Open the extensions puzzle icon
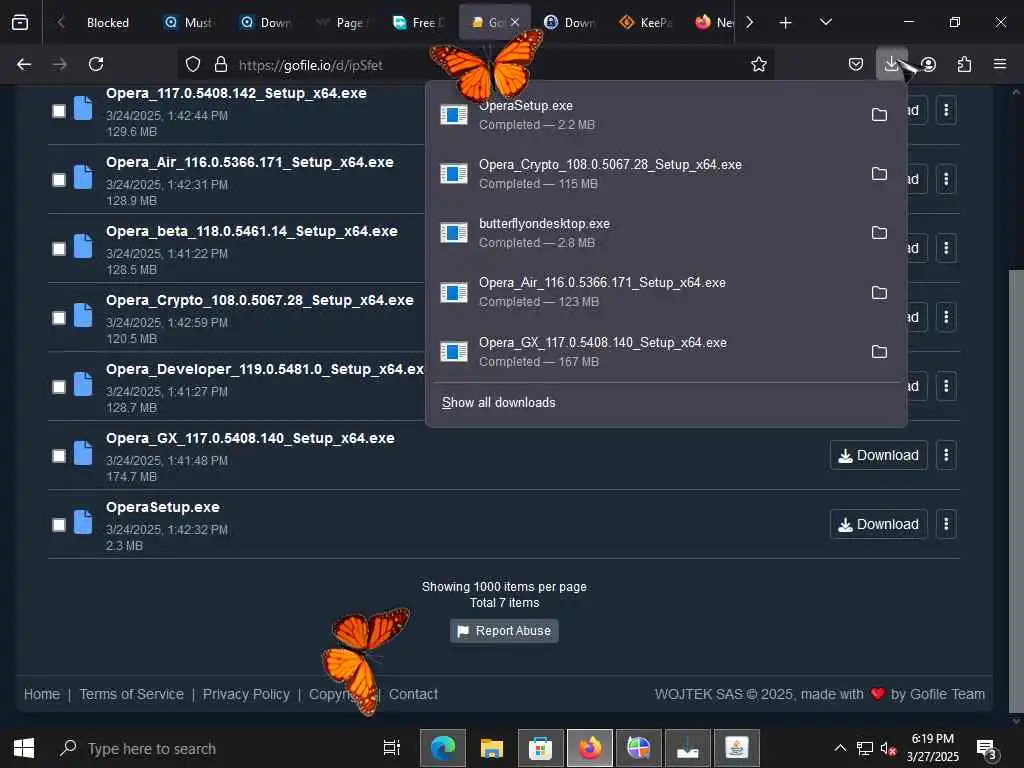 coord(964,64)
